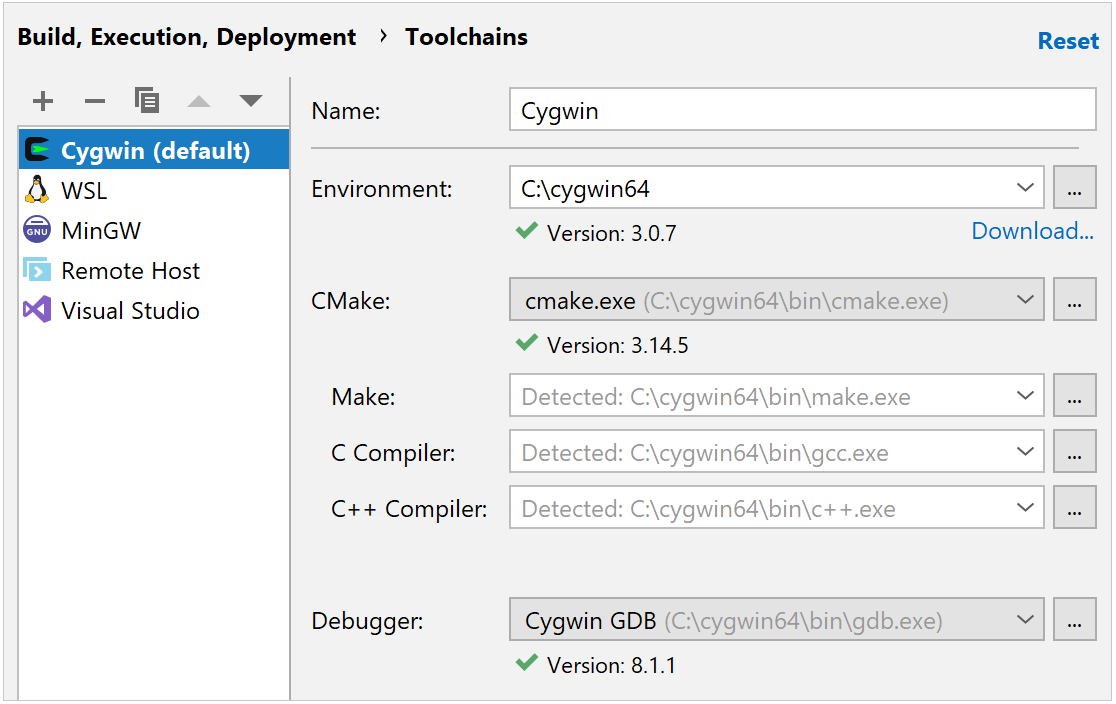Browse for C++ Compiler with ellipsis button

tap(1075, 508)
